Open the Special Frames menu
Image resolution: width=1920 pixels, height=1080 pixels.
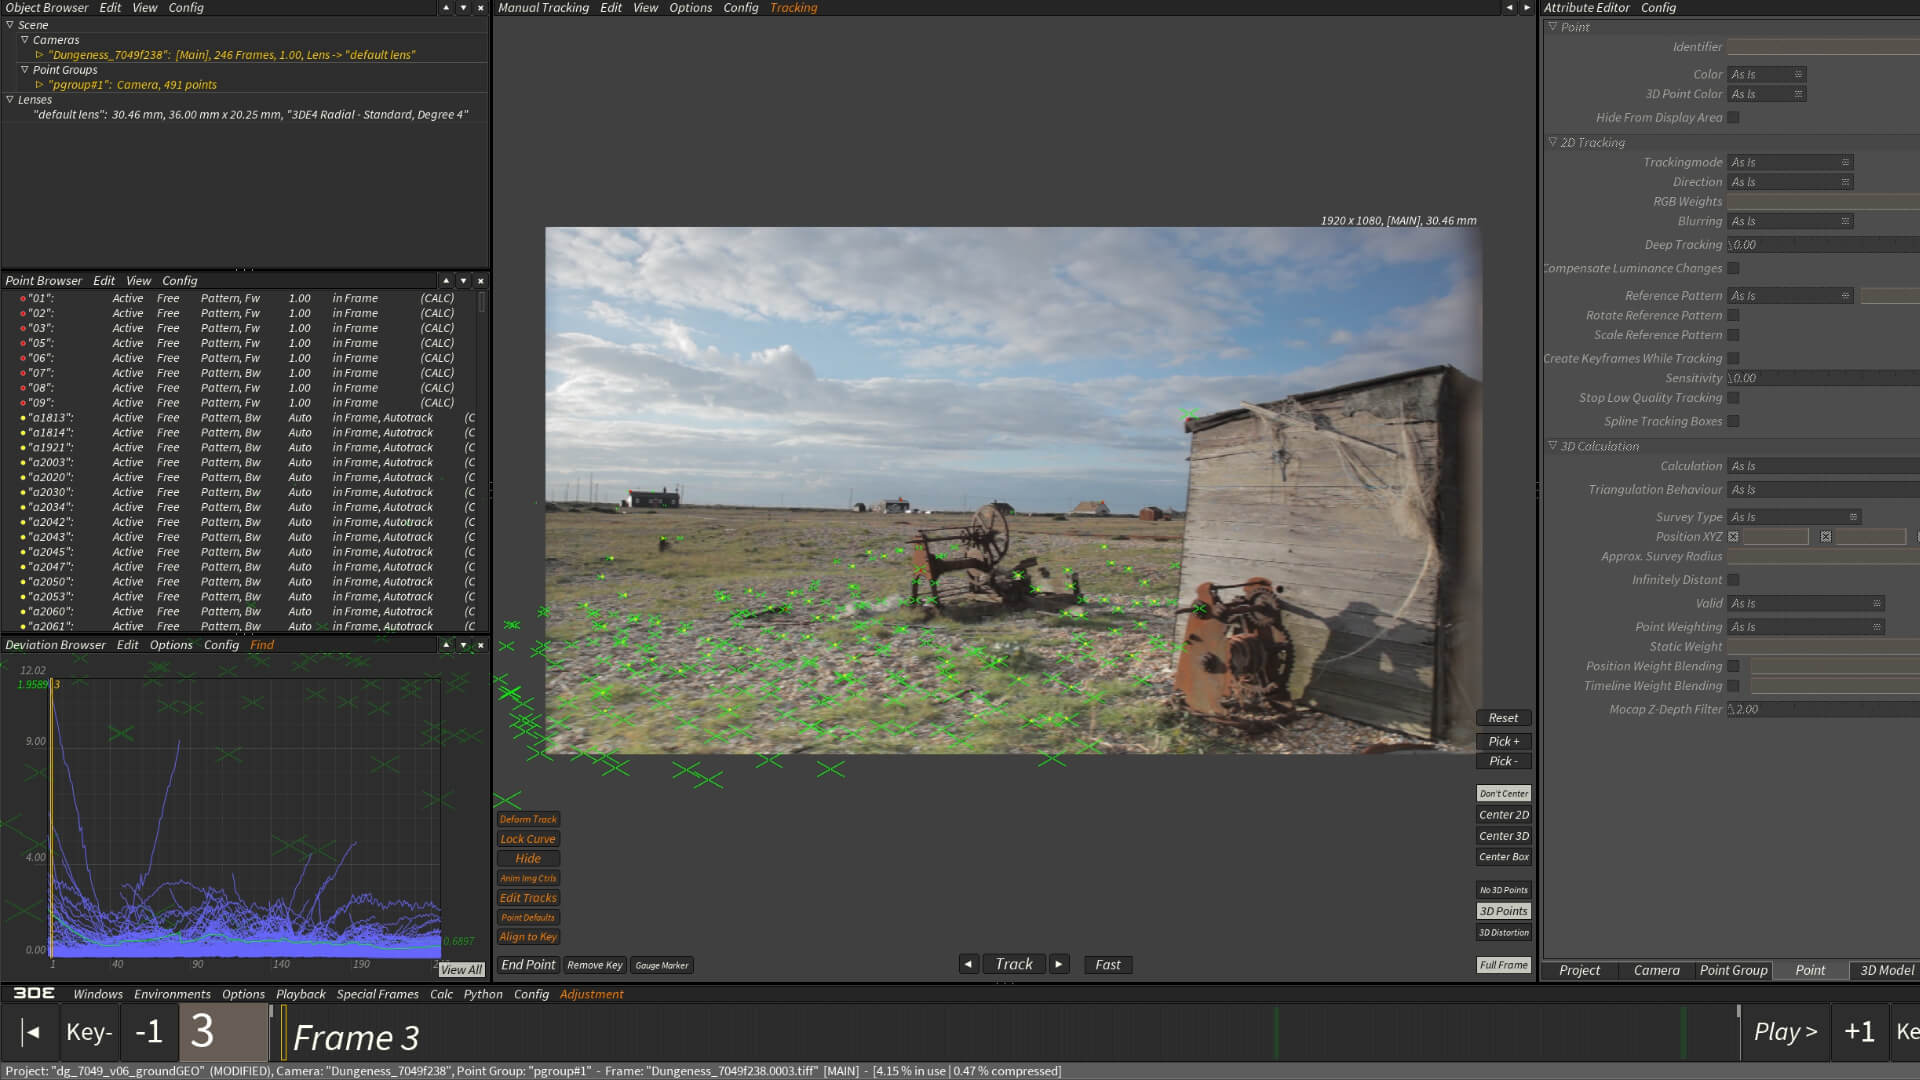tap(377, 994)
